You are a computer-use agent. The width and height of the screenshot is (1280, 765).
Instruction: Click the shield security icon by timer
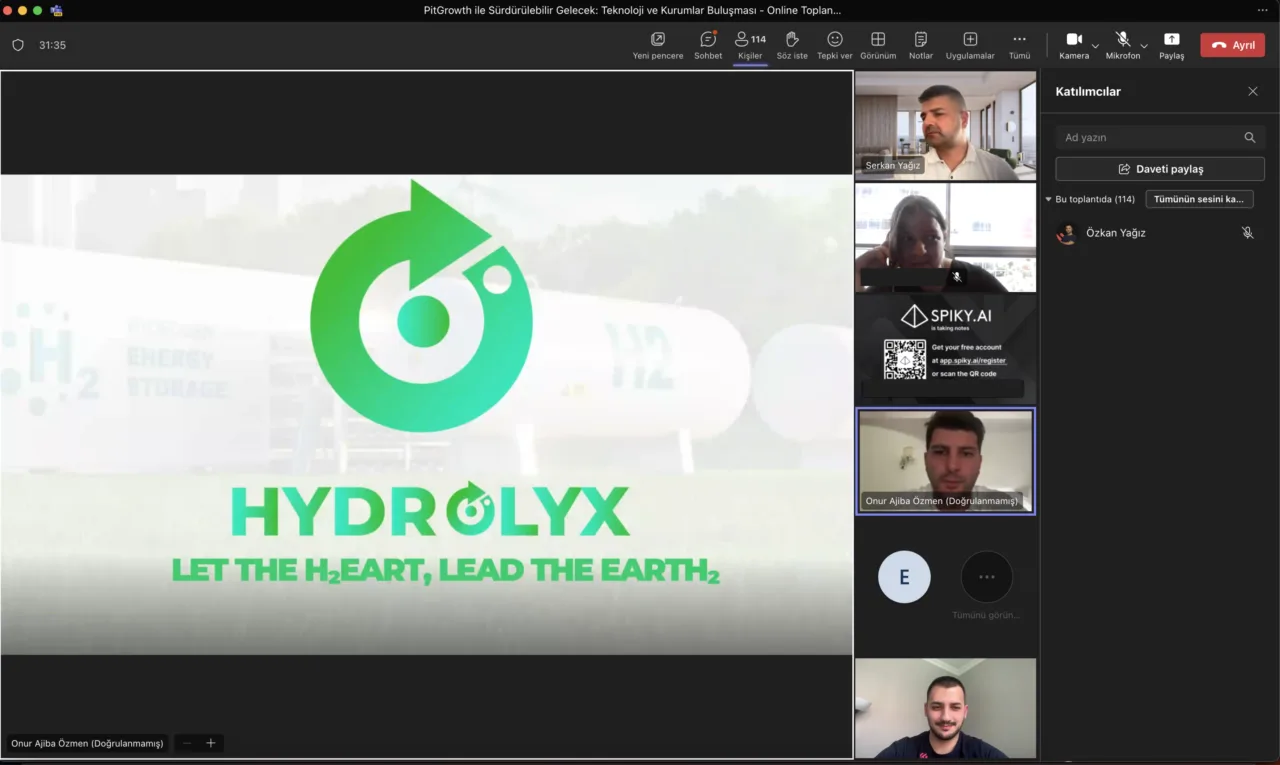click(x=18, y=45)
